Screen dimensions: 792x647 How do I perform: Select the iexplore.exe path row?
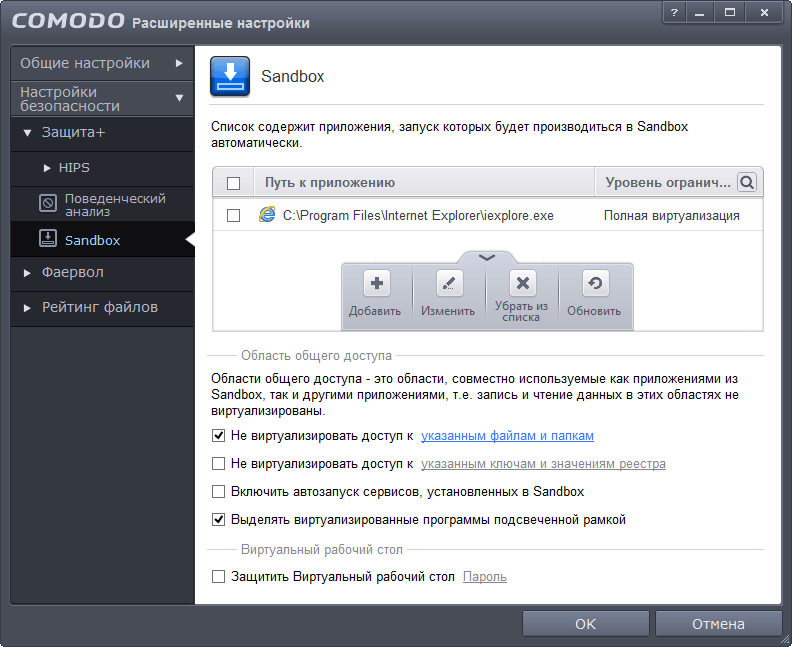click(x=488, y=216)
